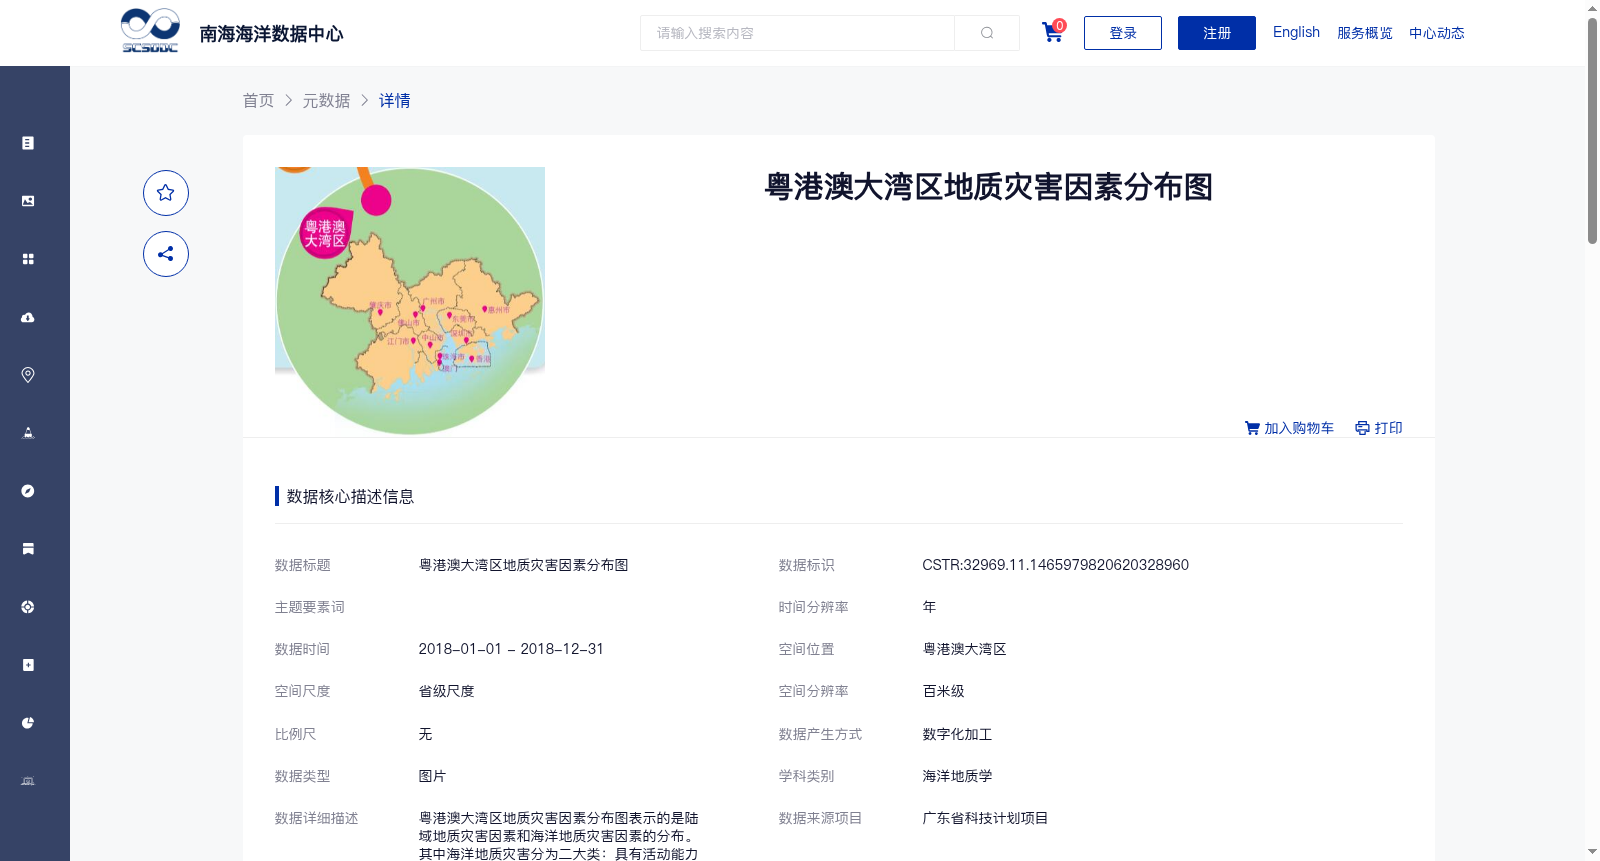Image resolution: width=1600 pixels, height=861 pixels.
Task: Open the map location pin sidebar icon
Action: [x=28, y=375]
